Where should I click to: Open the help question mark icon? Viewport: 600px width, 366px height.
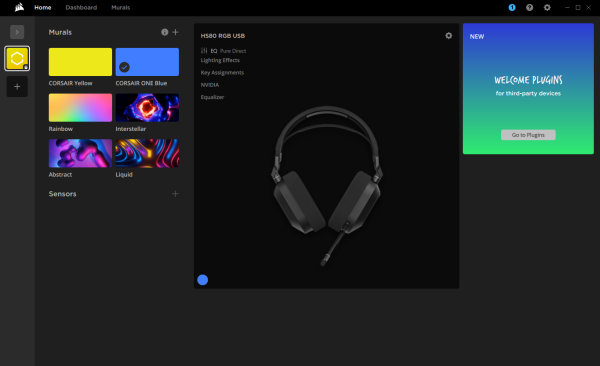coord(529,8)
